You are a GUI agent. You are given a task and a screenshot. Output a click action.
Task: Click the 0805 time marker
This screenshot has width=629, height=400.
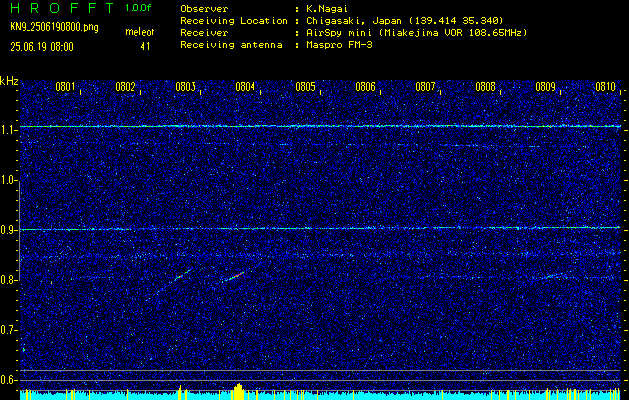(306, 87)
